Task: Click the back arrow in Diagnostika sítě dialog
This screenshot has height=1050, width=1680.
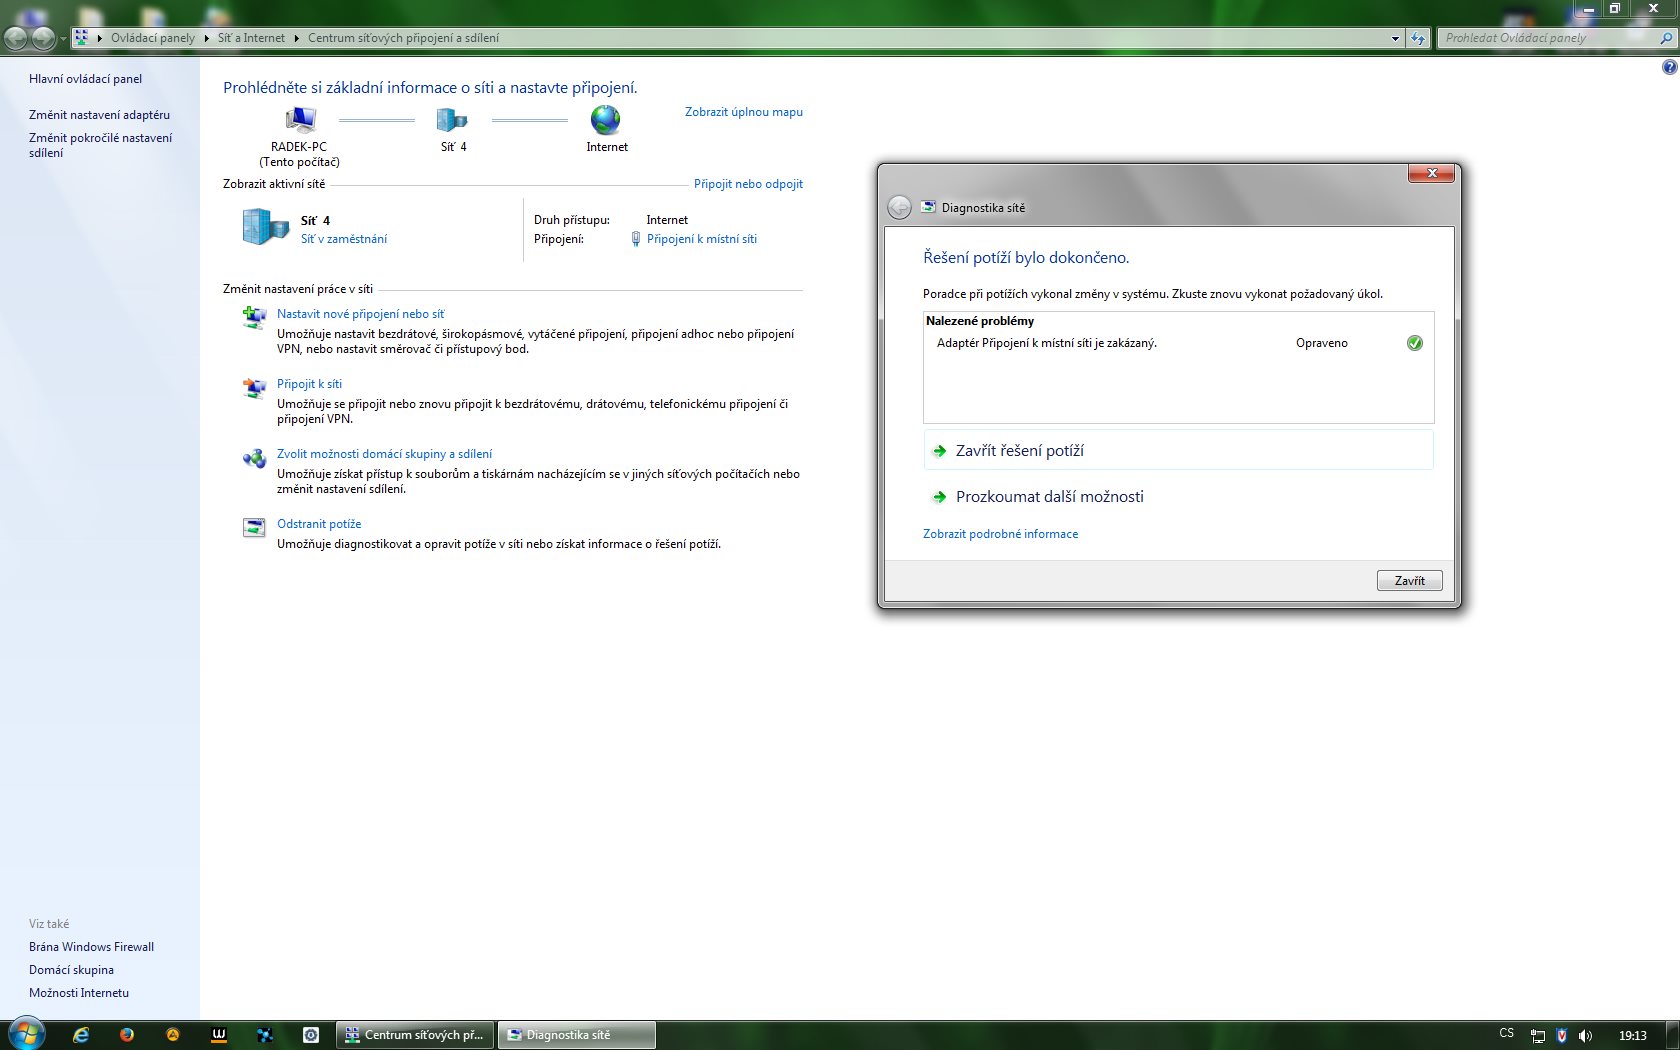Action: [899, 207]
